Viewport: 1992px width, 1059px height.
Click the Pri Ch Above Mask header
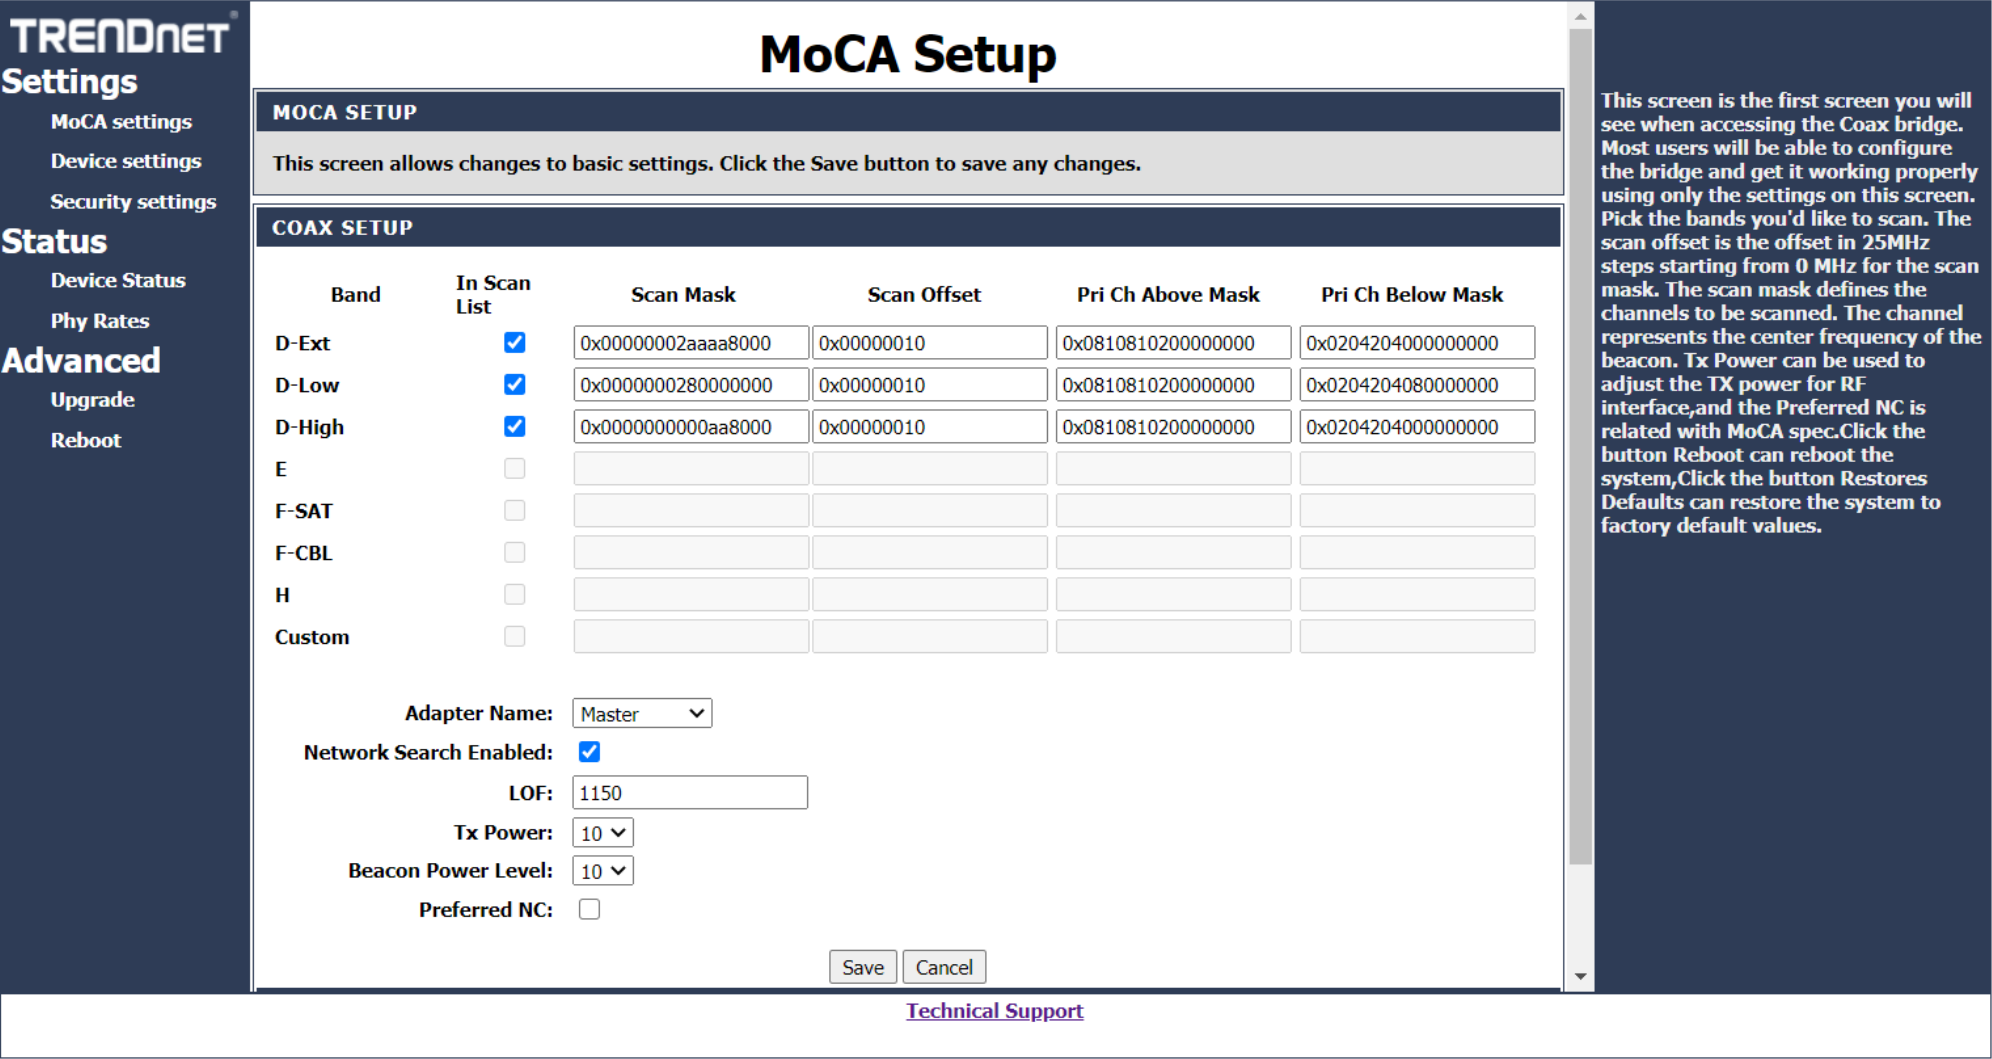pyautogui.click(x=1168, y=294)
